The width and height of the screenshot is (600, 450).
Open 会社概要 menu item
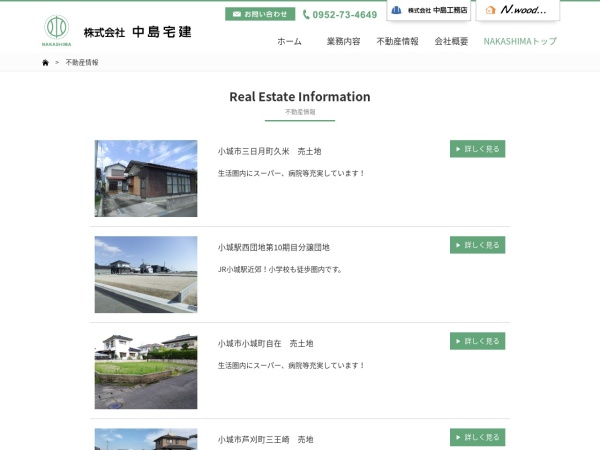pos(451,41)
